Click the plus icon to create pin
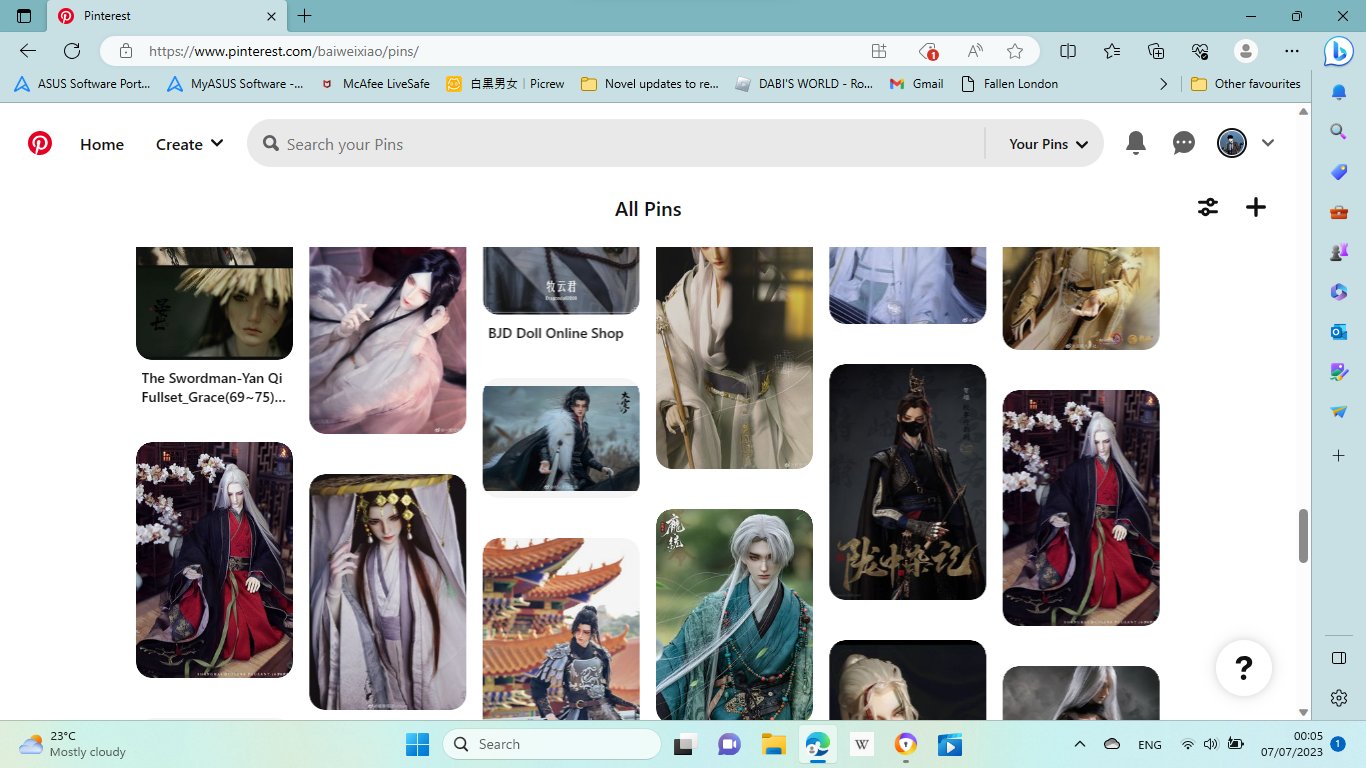 click(1256, 207)
